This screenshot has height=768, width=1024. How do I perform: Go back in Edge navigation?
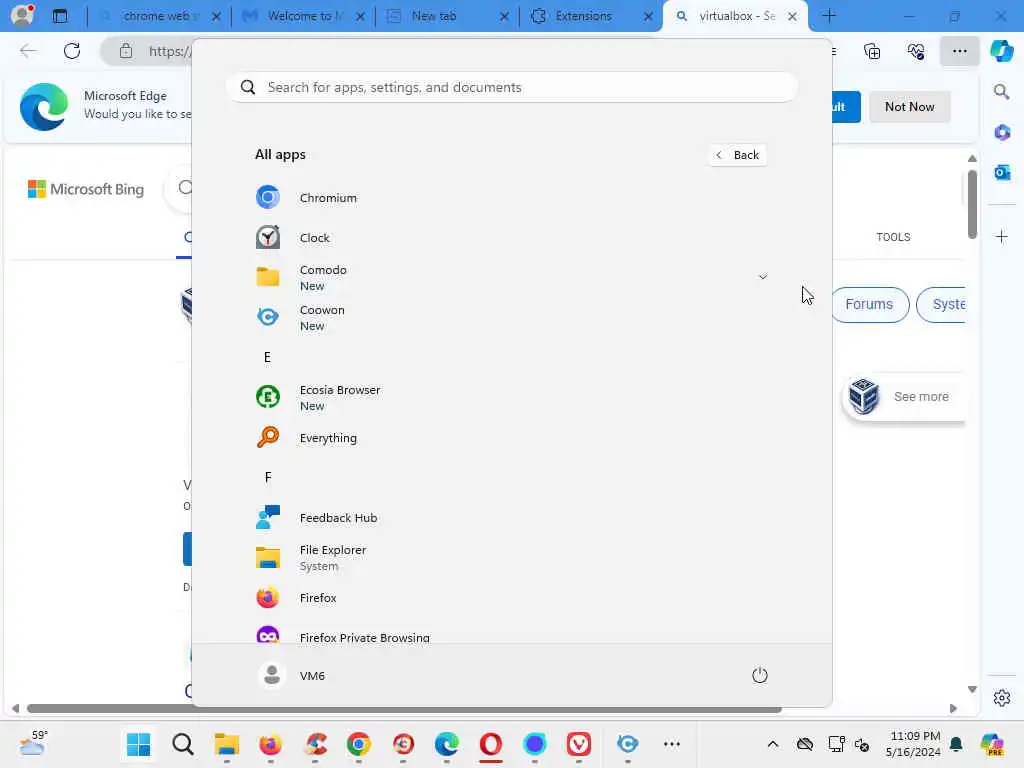point(28,51)
